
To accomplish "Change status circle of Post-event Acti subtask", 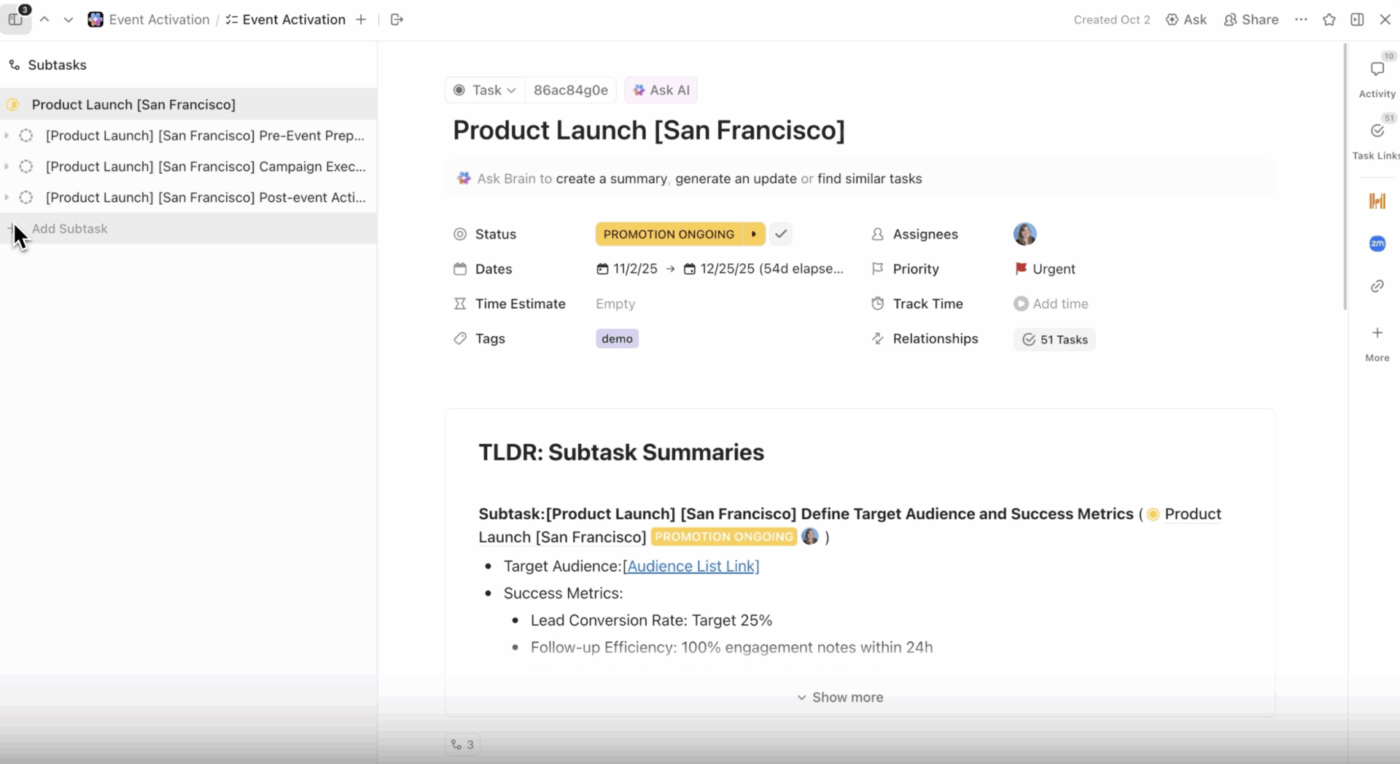I will pos(26,198).
